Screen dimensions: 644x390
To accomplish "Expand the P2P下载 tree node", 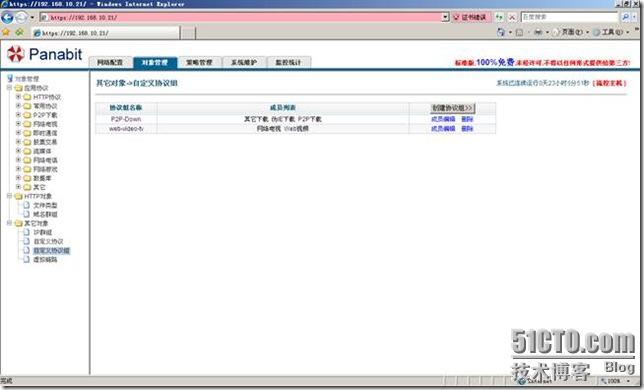I will [18, 115].
